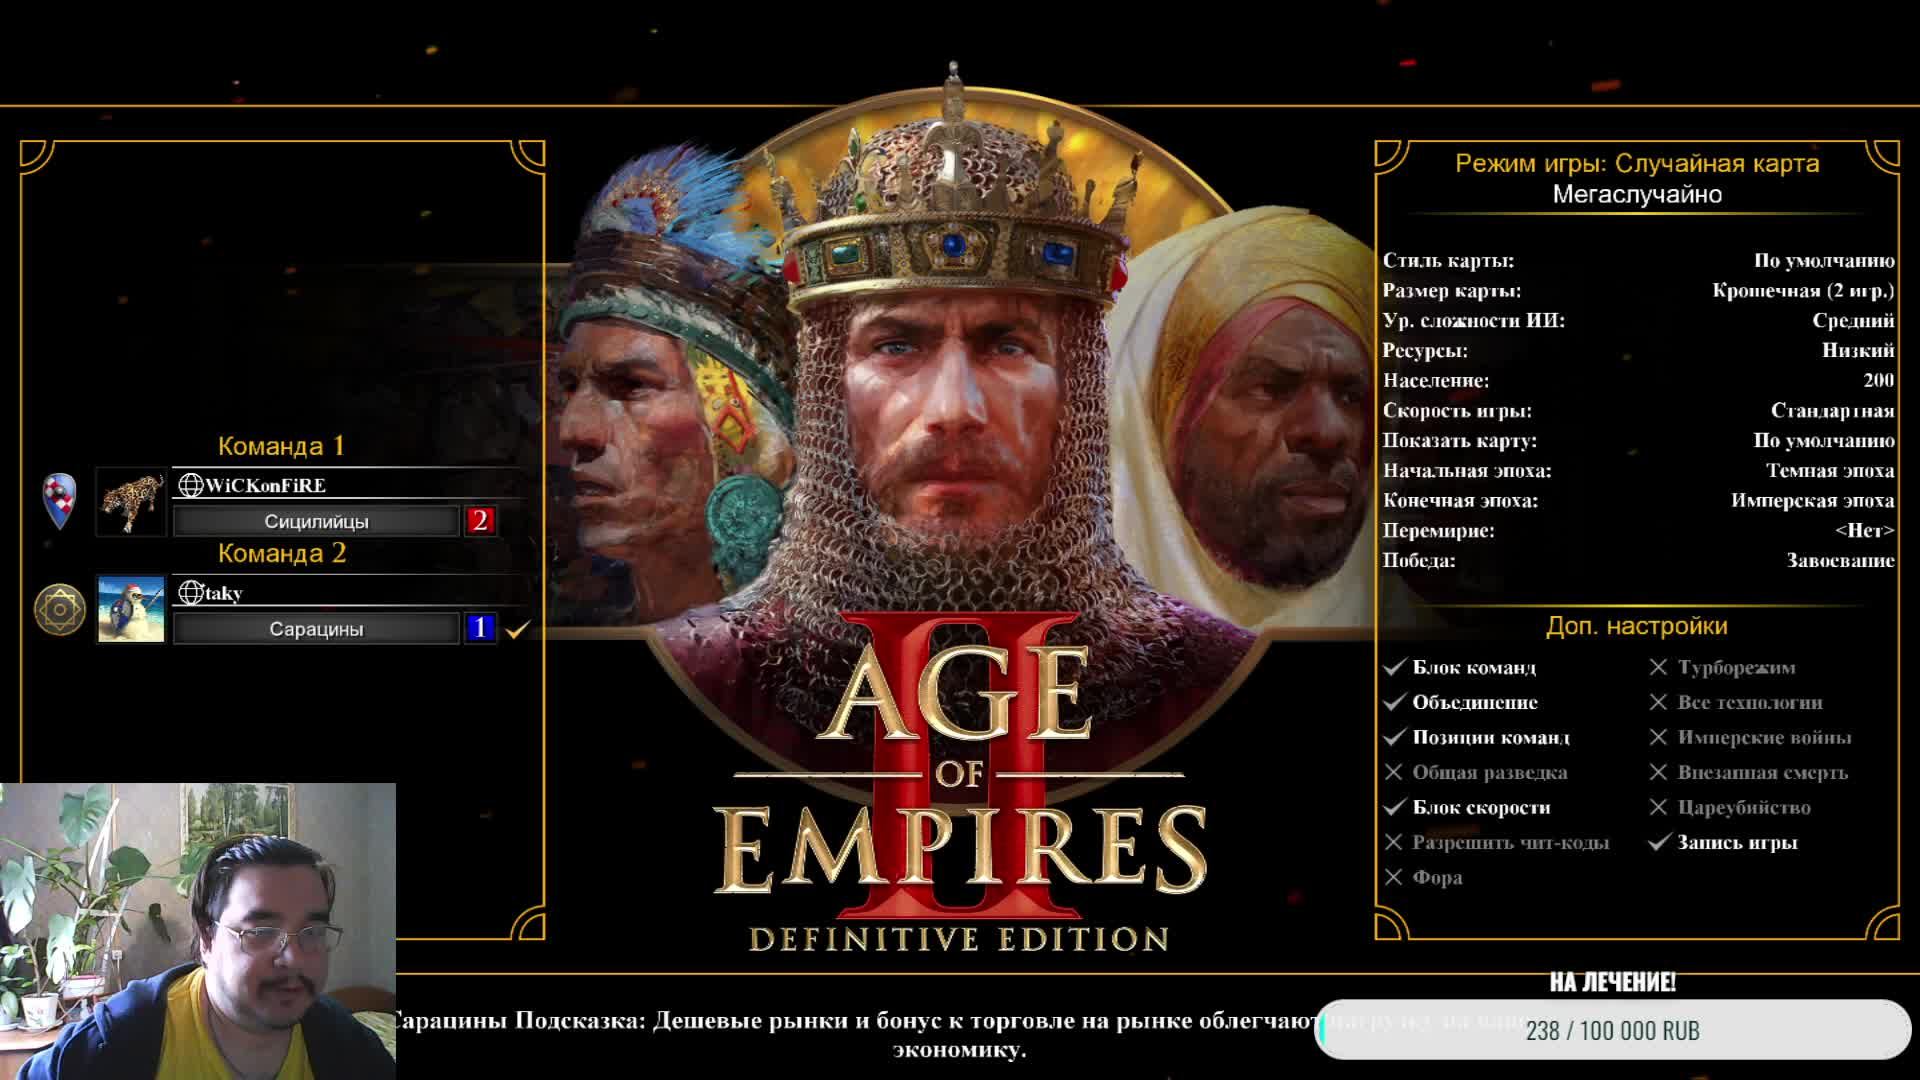Click the gold ready checkmark next to taky

(517, 630)
